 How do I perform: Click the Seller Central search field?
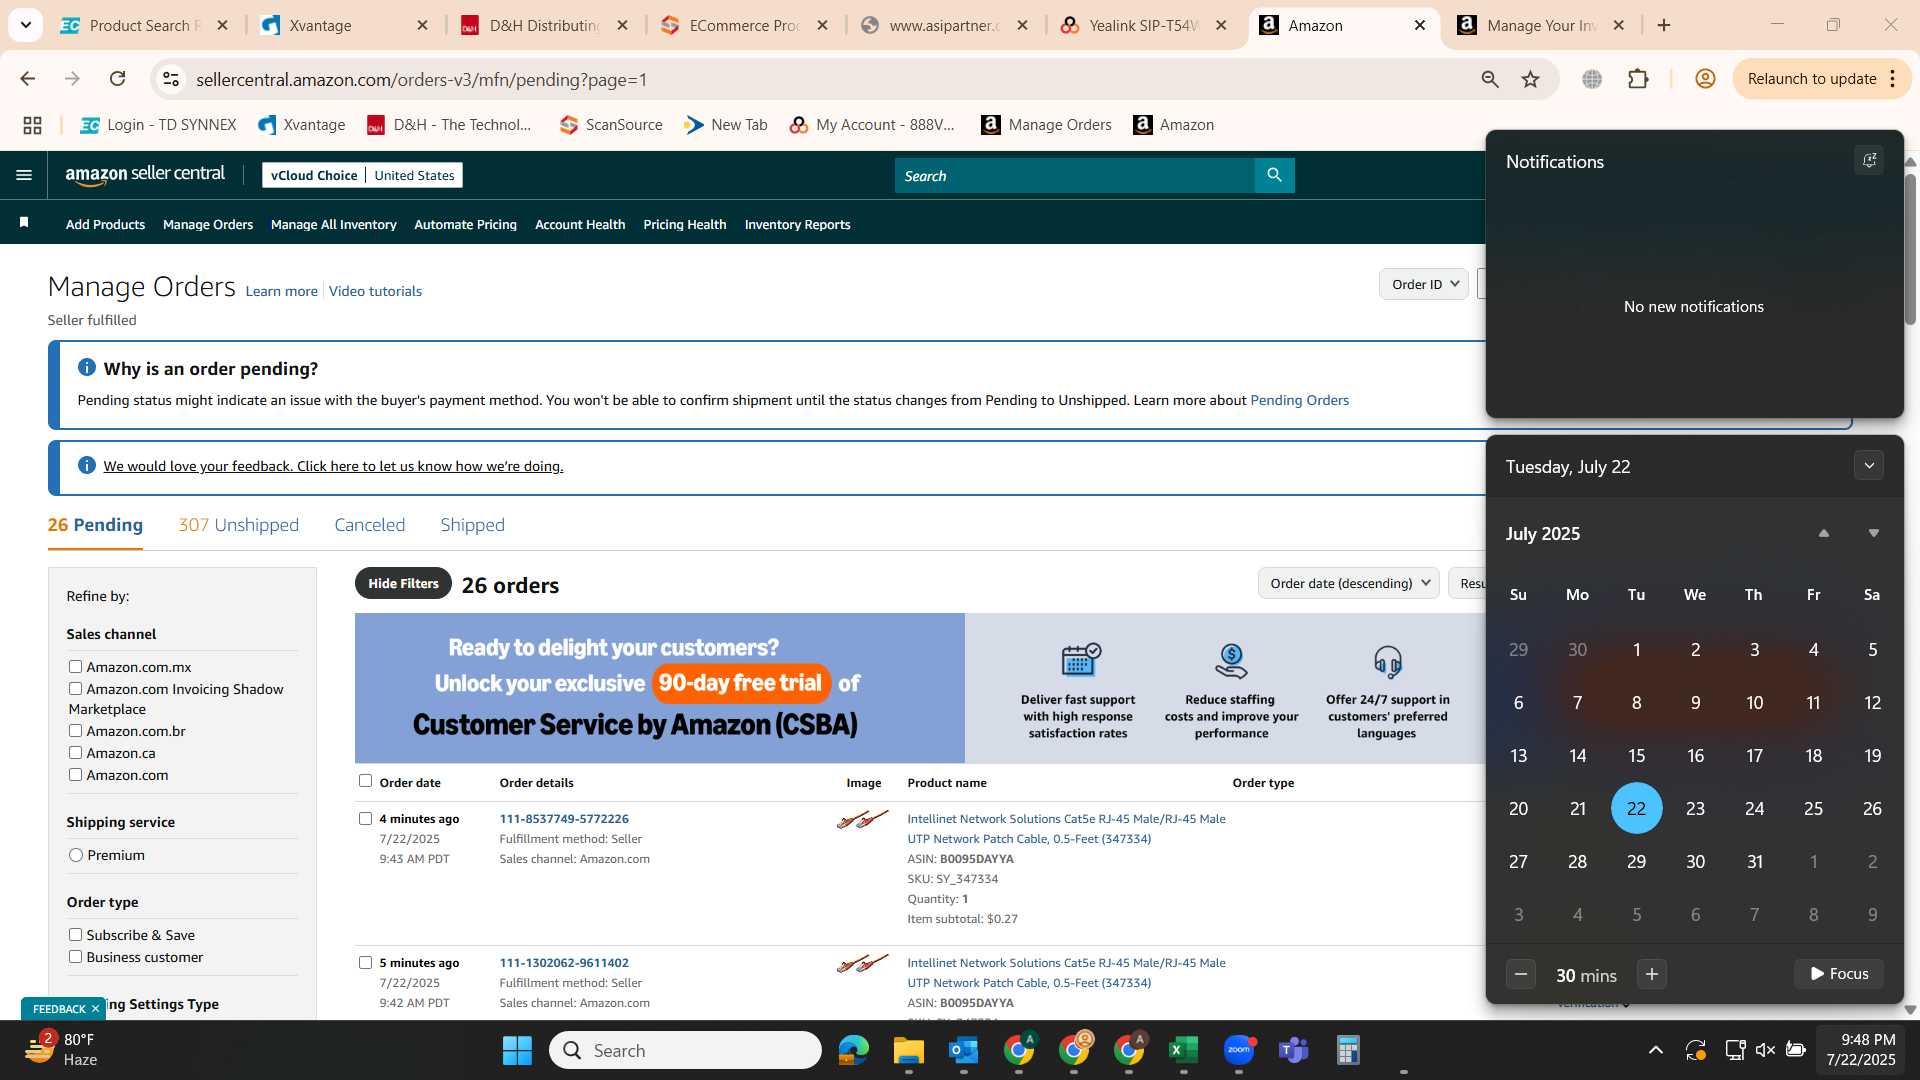[x=1075, y=175]
